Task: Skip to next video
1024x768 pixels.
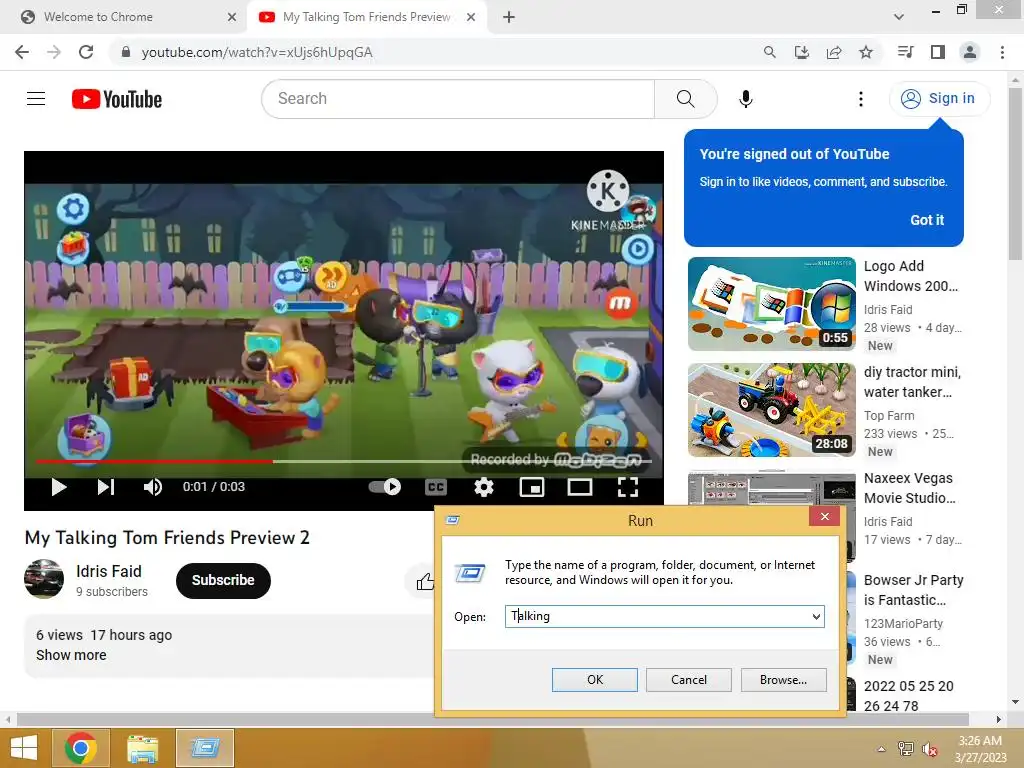Action: [106, 487]
